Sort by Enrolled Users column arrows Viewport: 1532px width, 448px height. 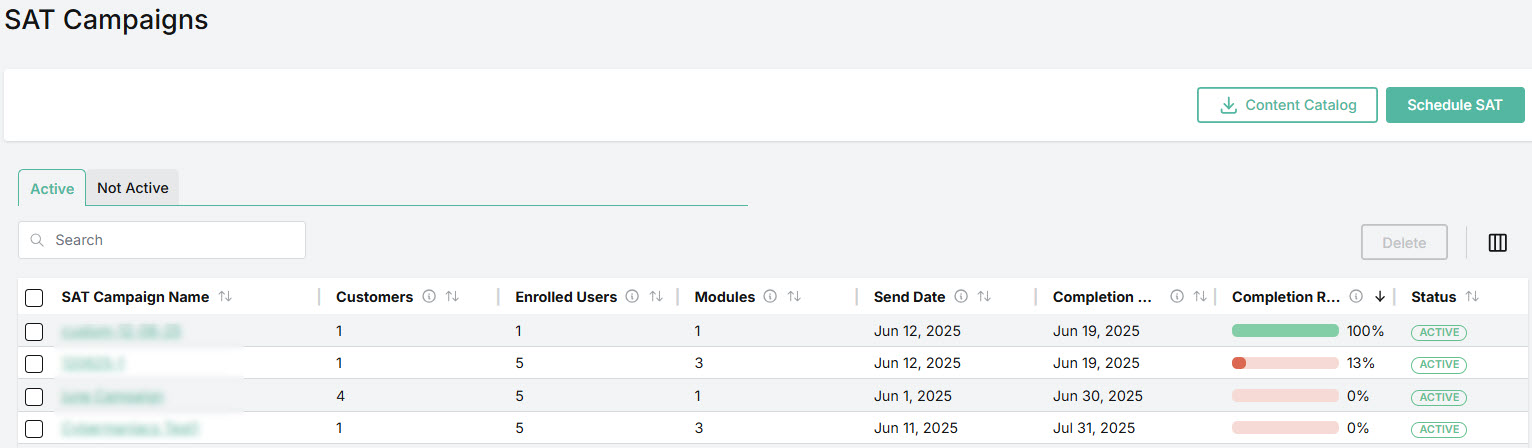656,297
